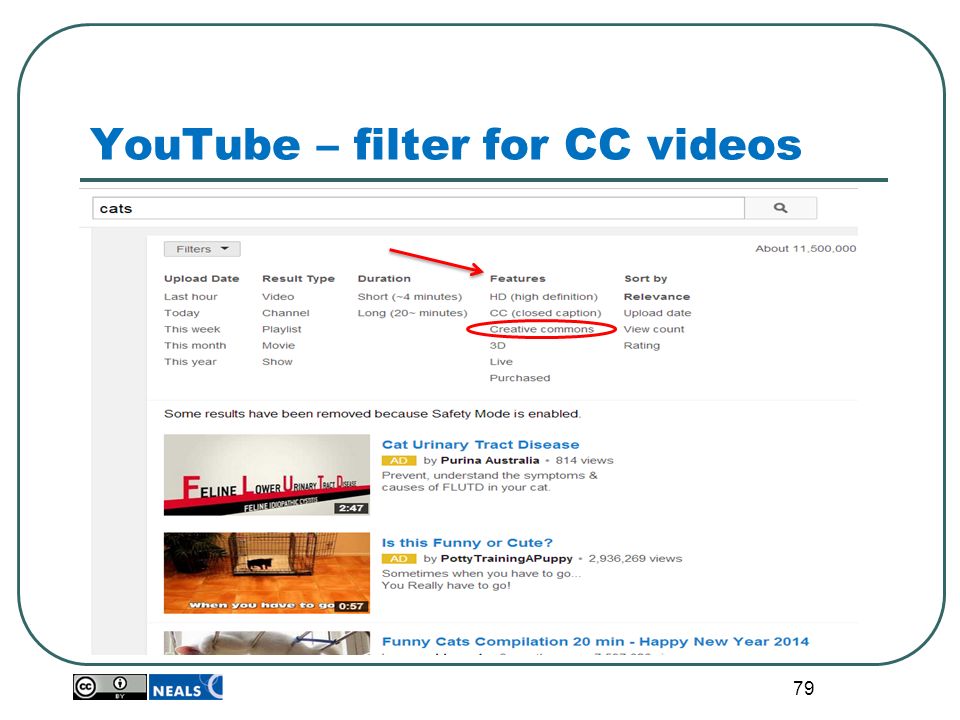Filter by HD (high definition)
960x720 pixels.
pyautogui.click(x=543, y=297)
